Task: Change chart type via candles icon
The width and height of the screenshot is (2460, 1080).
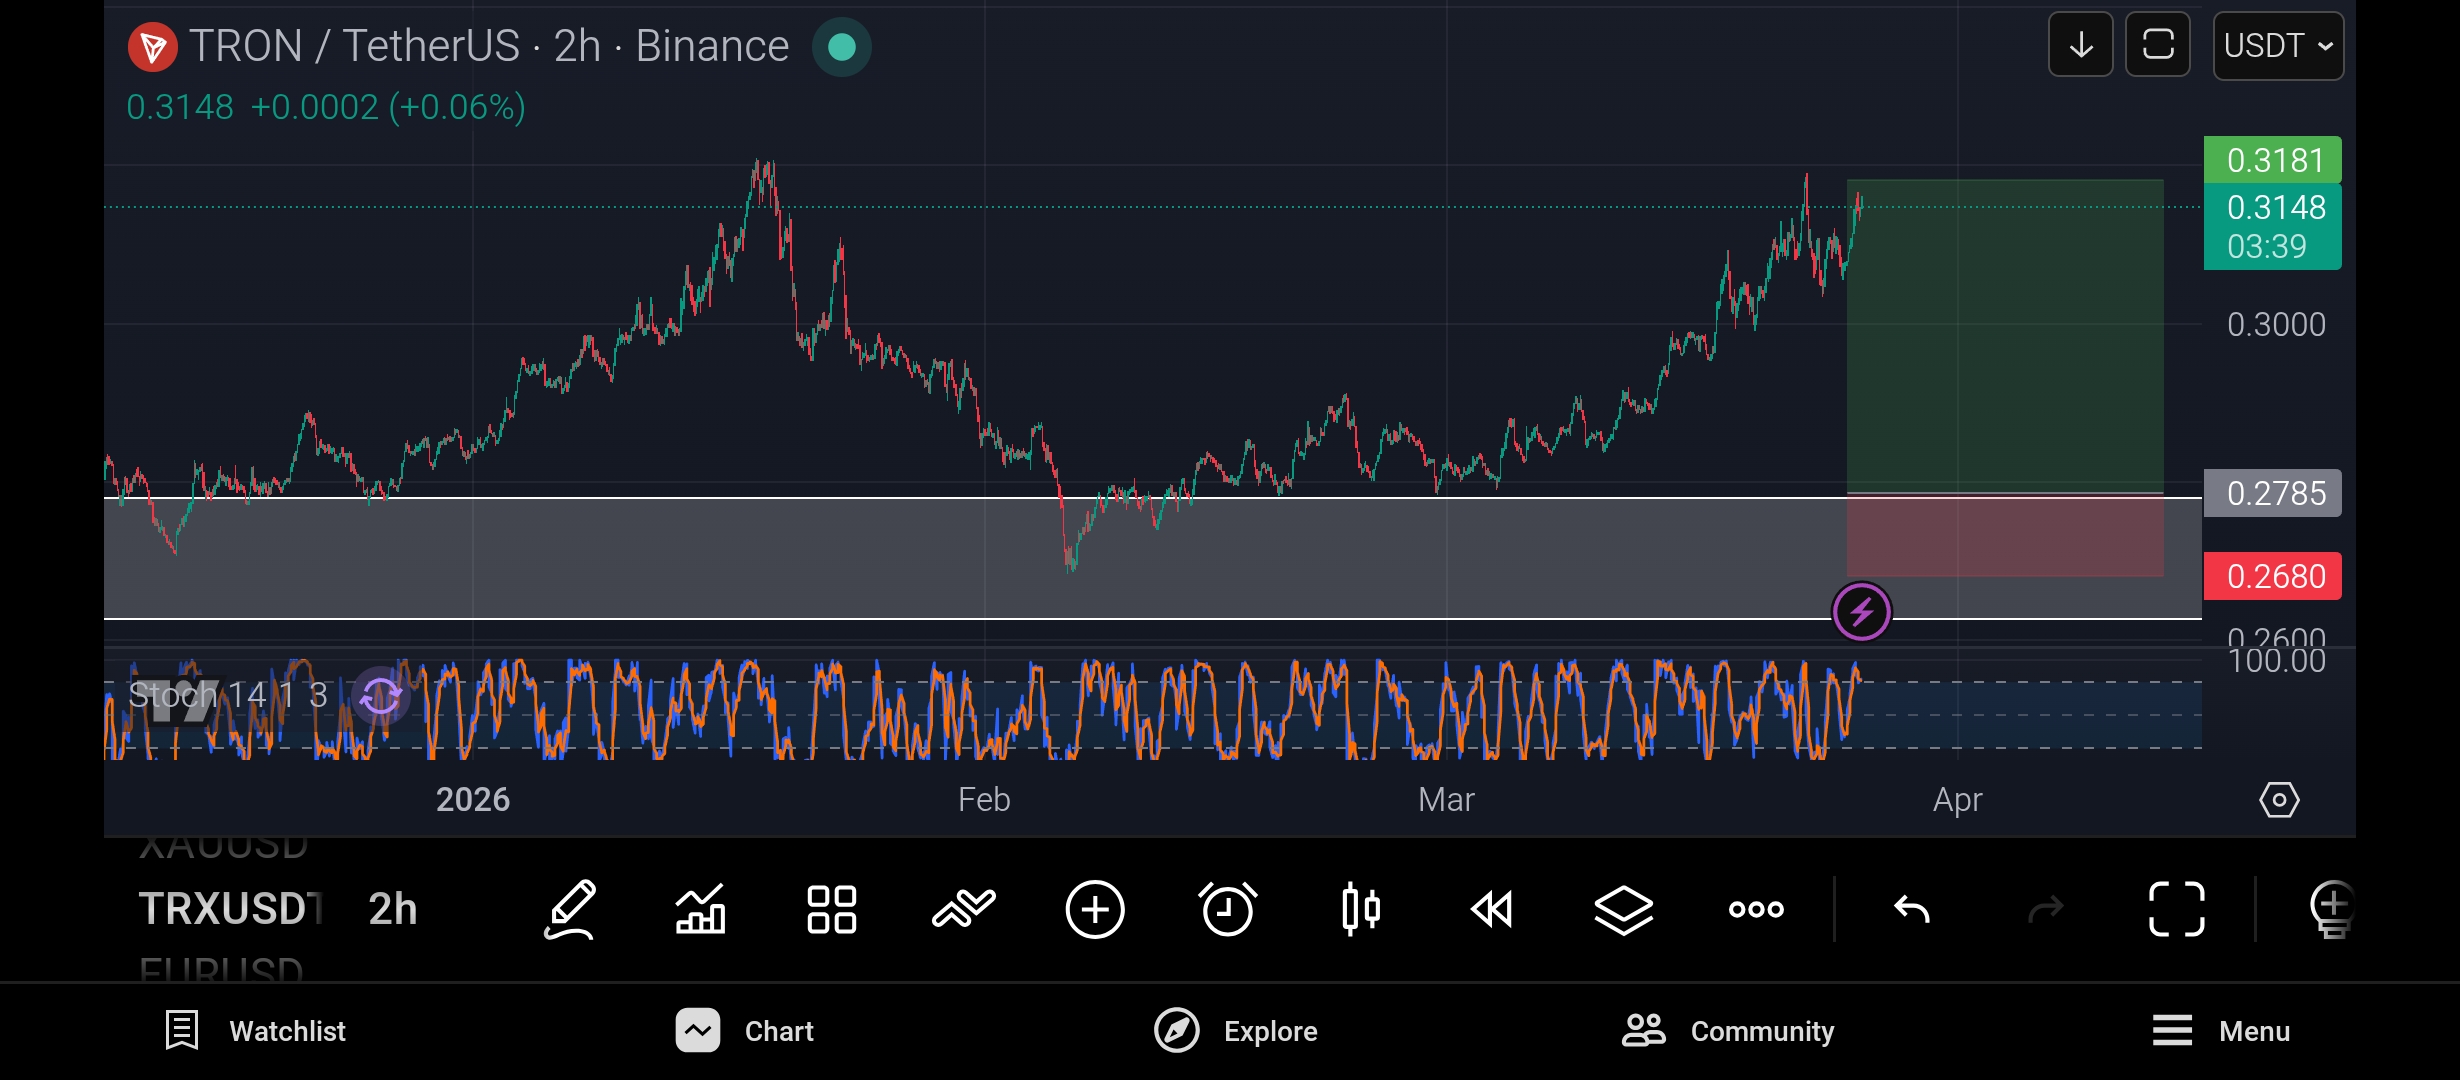Action: coord(1360,909)
